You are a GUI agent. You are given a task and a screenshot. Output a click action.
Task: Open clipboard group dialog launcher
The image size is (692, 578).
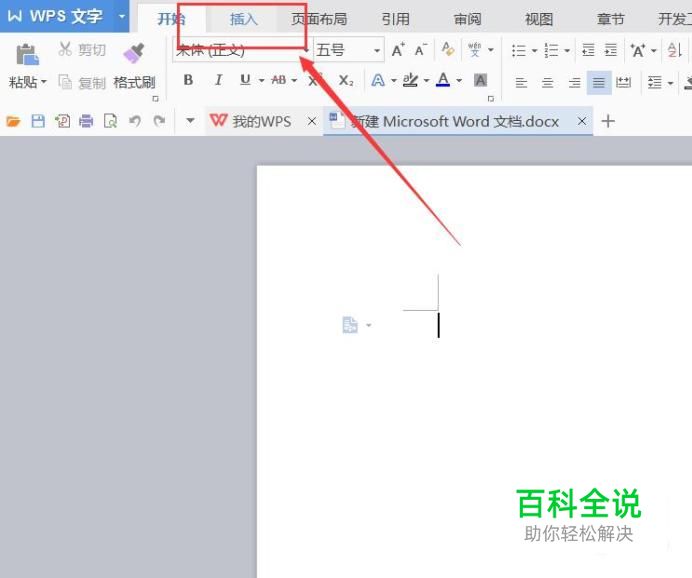[x=155, y=99]
